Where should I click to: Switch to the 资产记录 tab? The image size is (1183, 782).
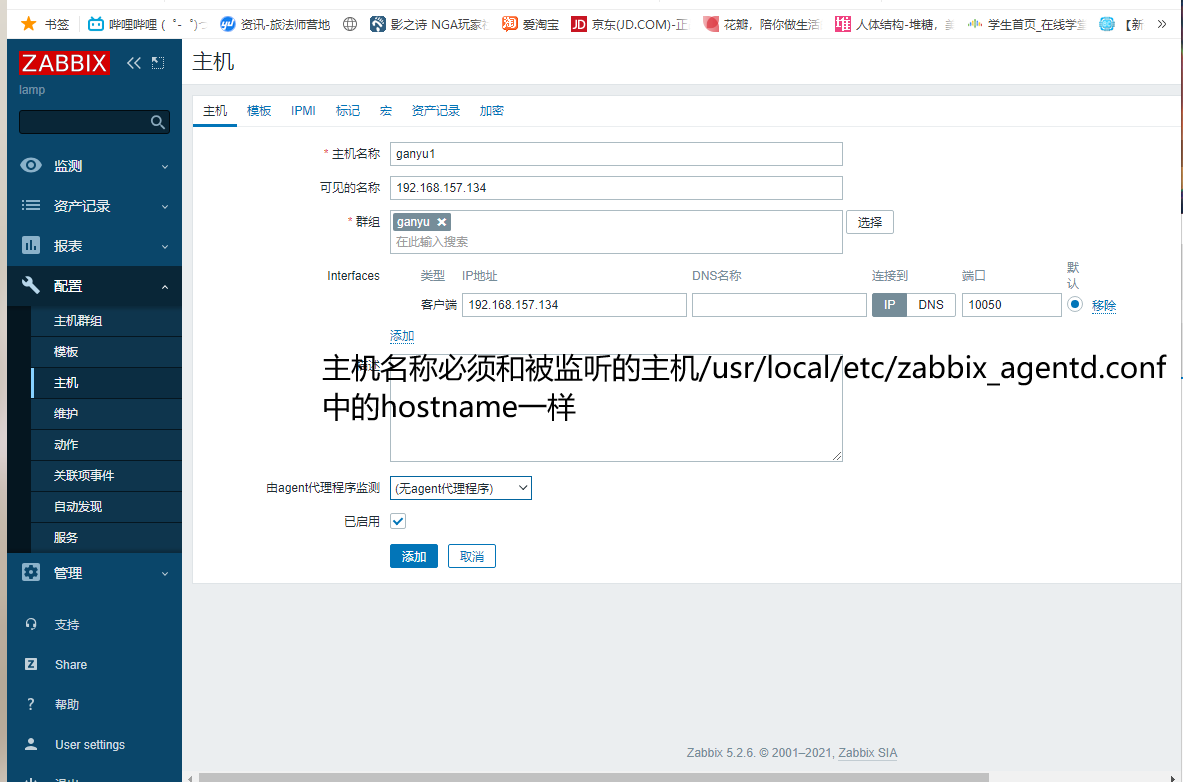pyautogui.click(x=435, y=111)
